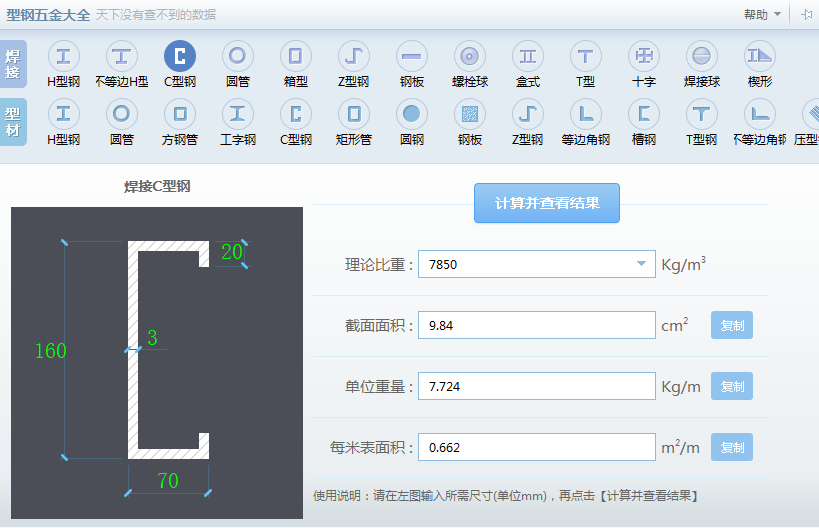Click the 理论比重 7850 combo box
The image size is (819, 528).
point(536,264)
